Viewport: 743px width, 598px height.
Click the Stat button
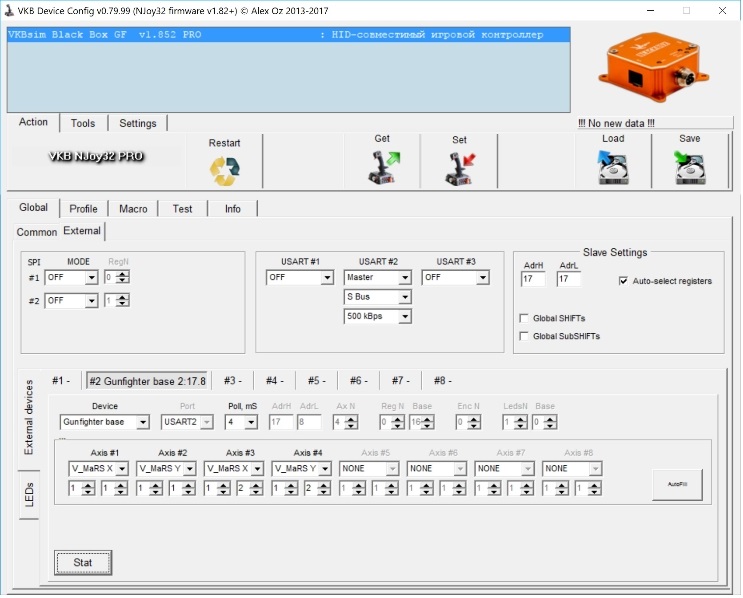(83, 562)
